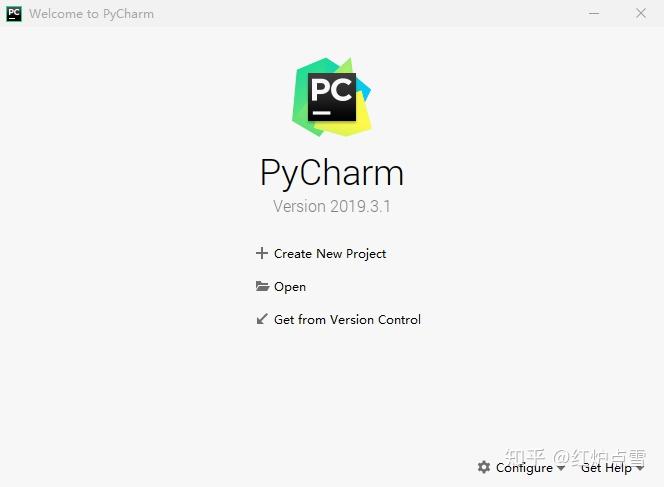Click the PyCharm product name heading
The height and width of the screenshot is (487, 664).
[332, 172]
